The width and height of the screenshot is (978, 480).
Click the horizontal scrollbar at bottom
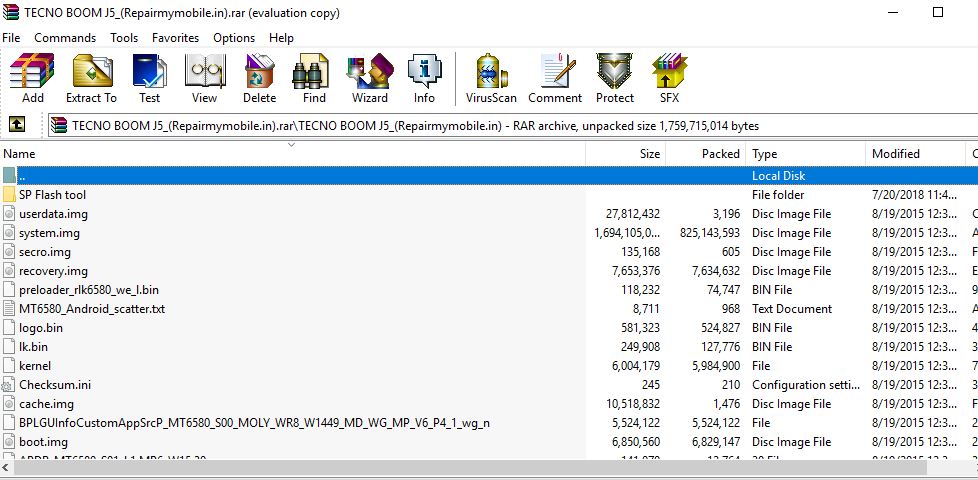[x=489, y=468]
